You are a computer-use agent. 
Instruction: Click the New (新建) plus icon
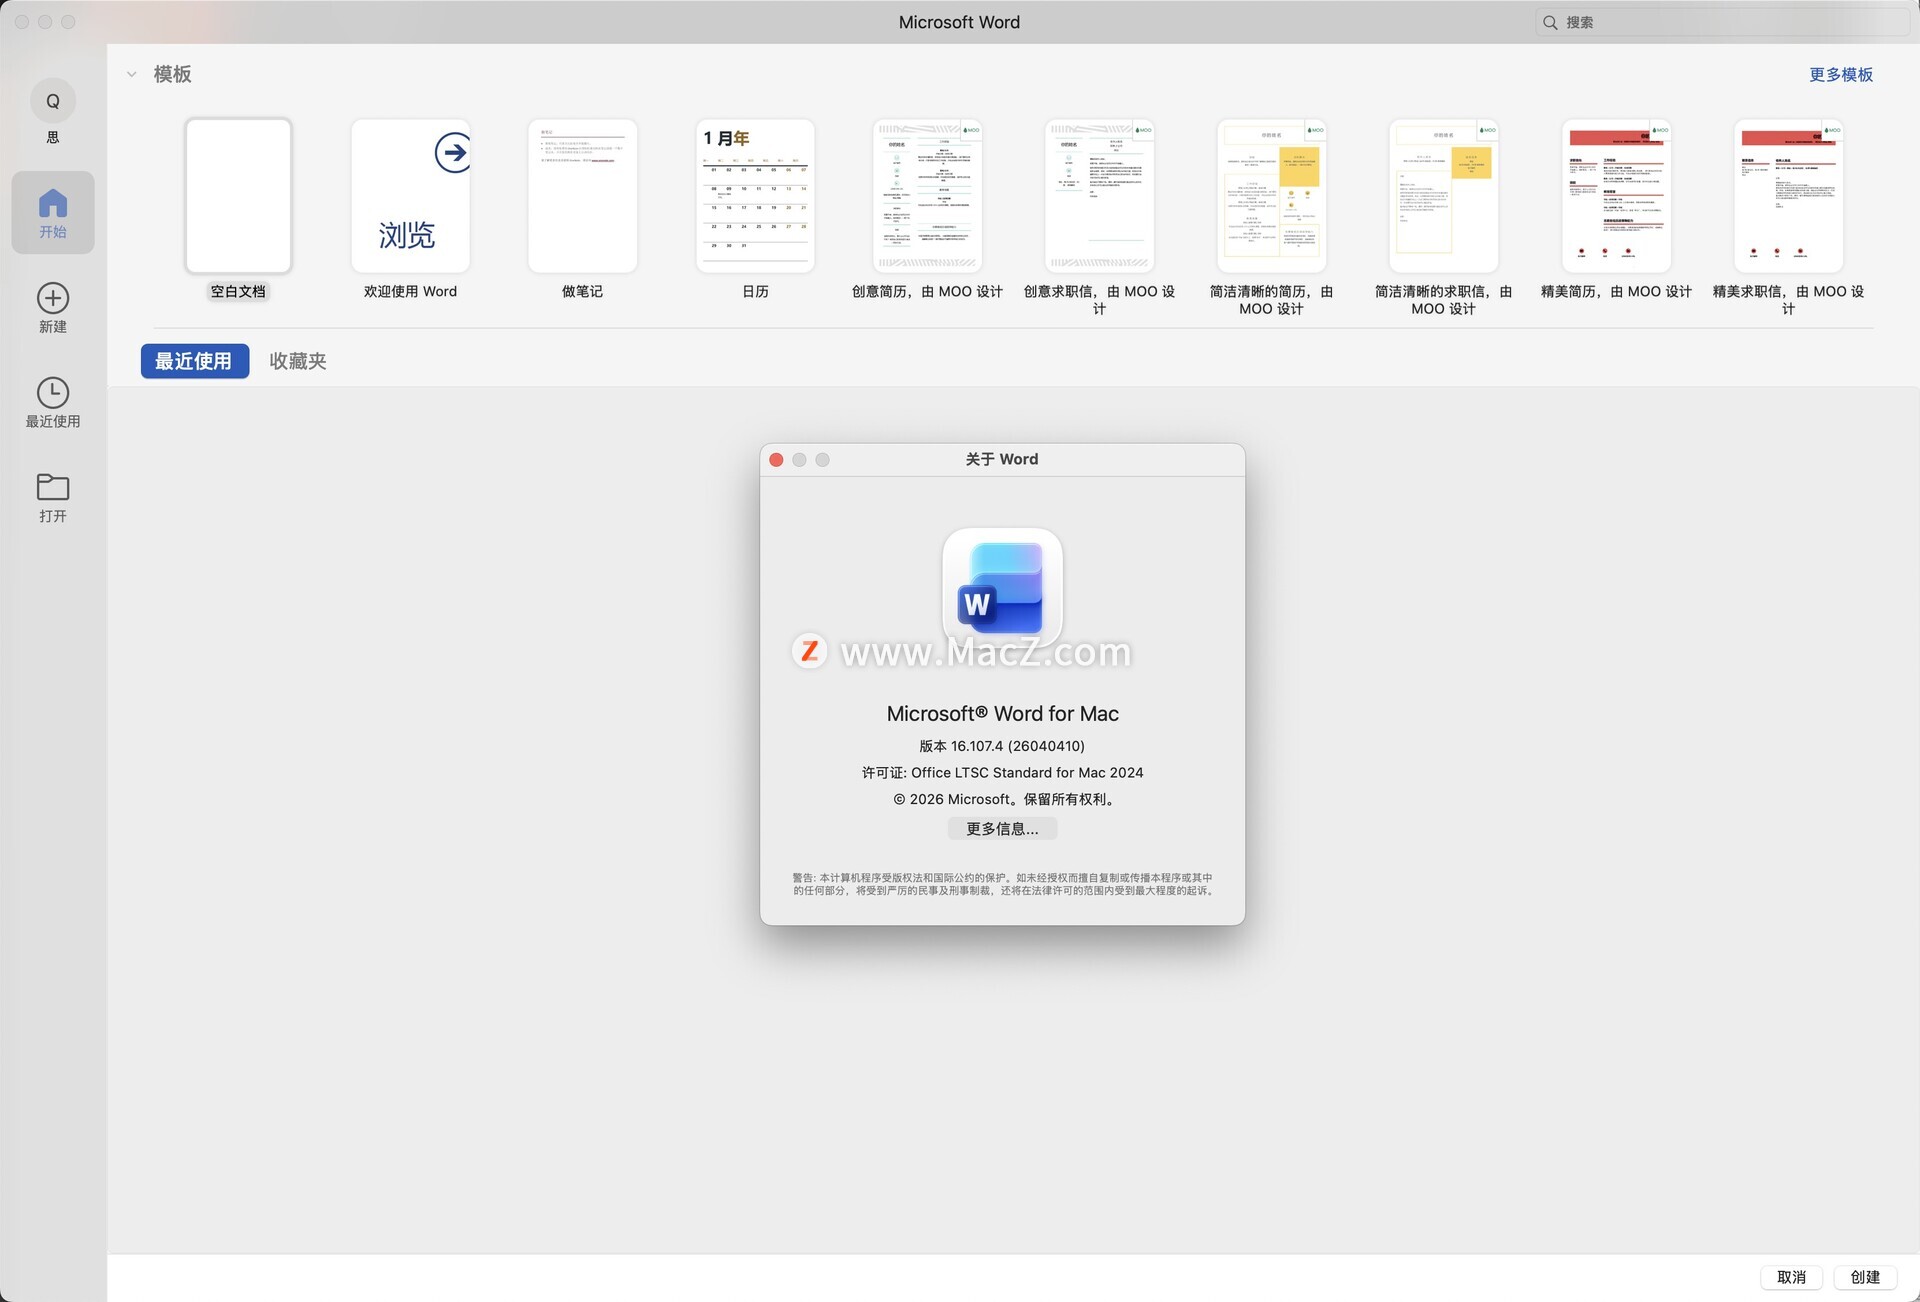(53, 298)
